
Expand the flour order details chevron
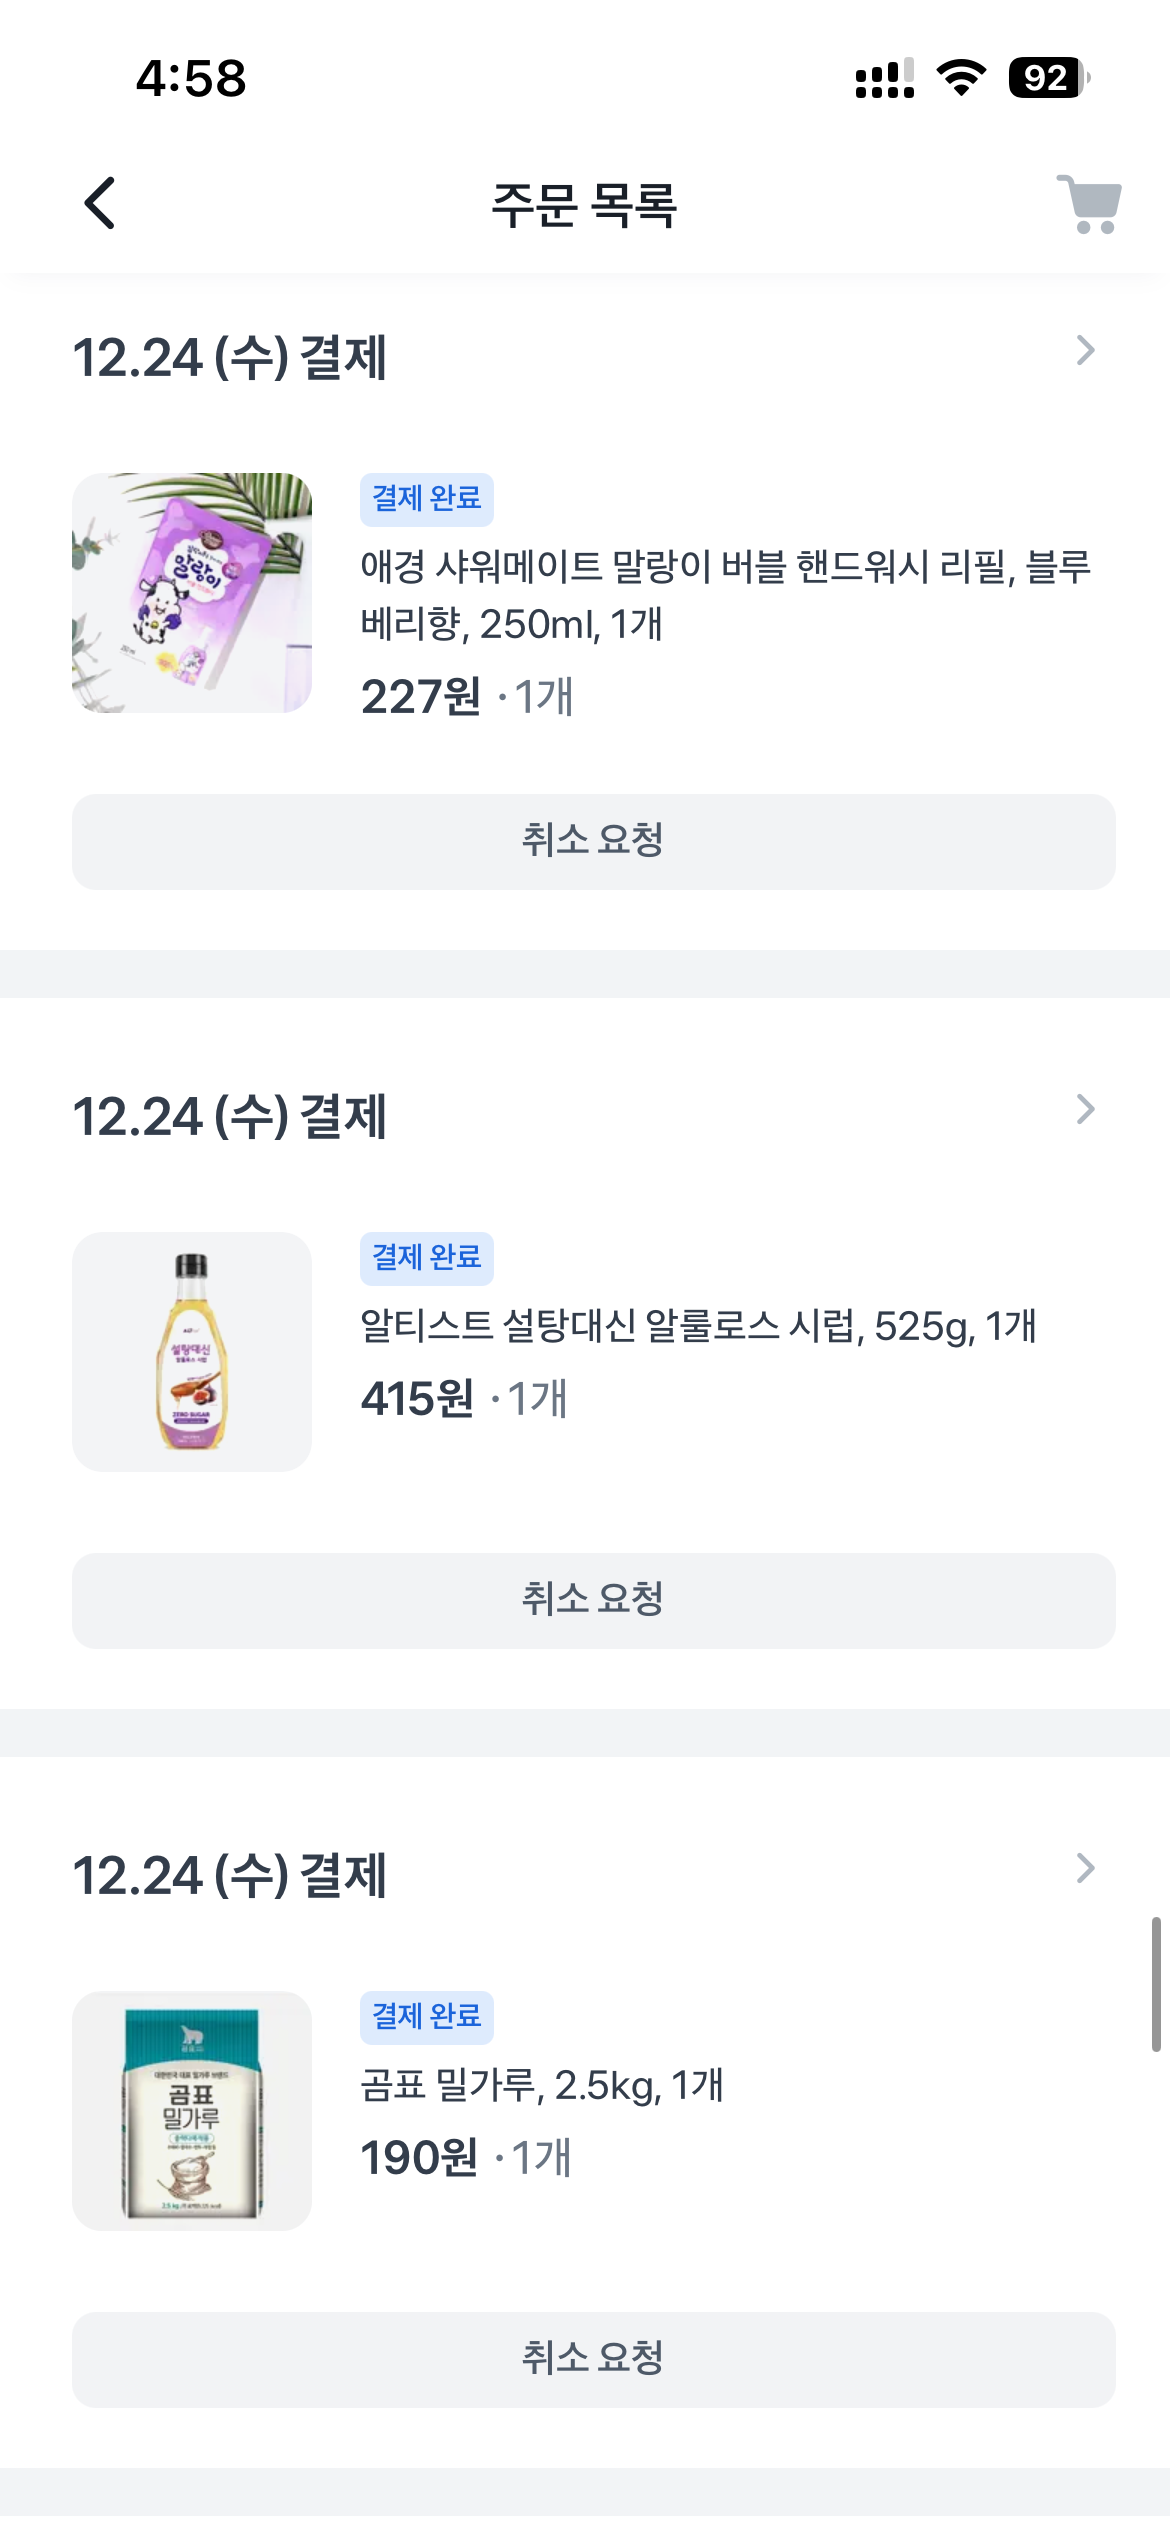click(x=1085, y=1869)
